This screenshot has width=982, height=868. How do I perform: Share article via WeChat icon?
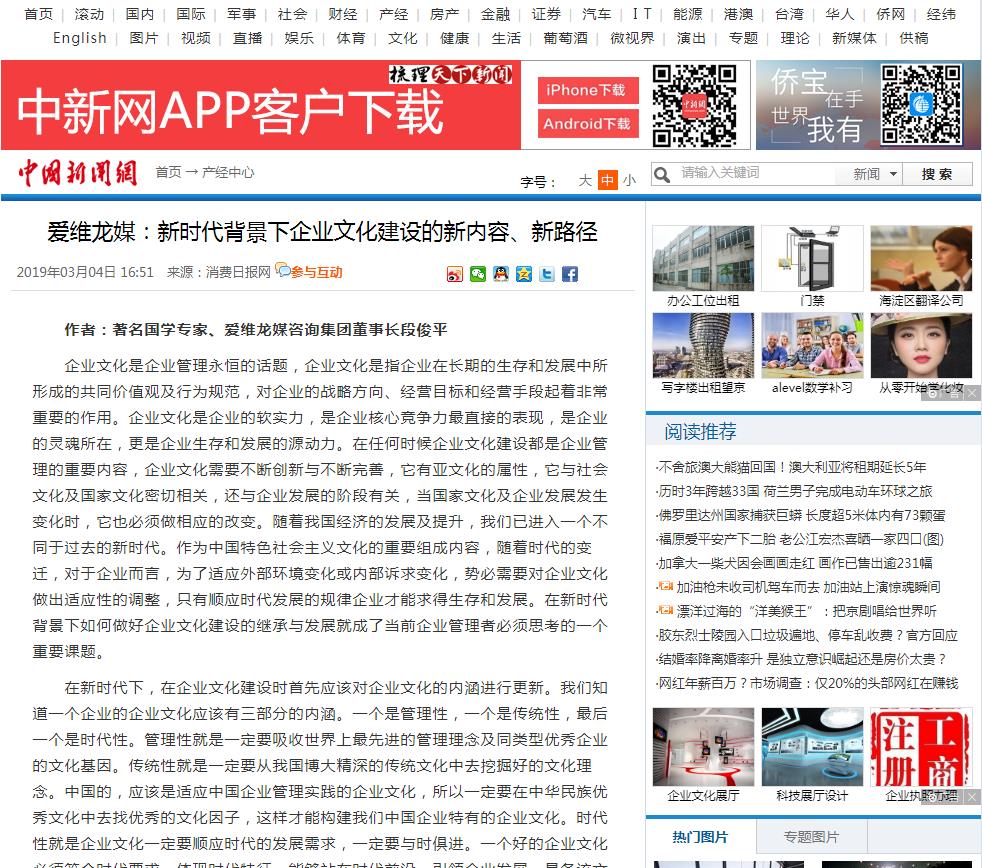click(478, 274)
